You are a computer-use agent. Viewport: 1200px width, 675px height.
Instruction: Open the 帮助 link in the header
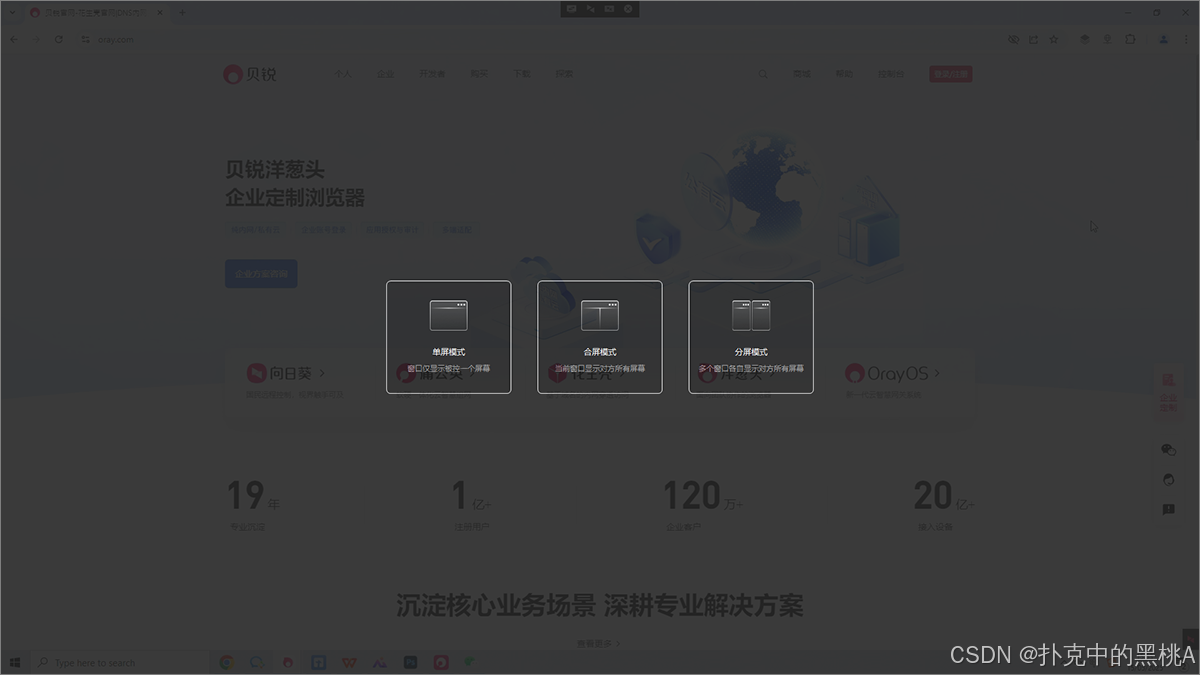(x=845, y=74)
